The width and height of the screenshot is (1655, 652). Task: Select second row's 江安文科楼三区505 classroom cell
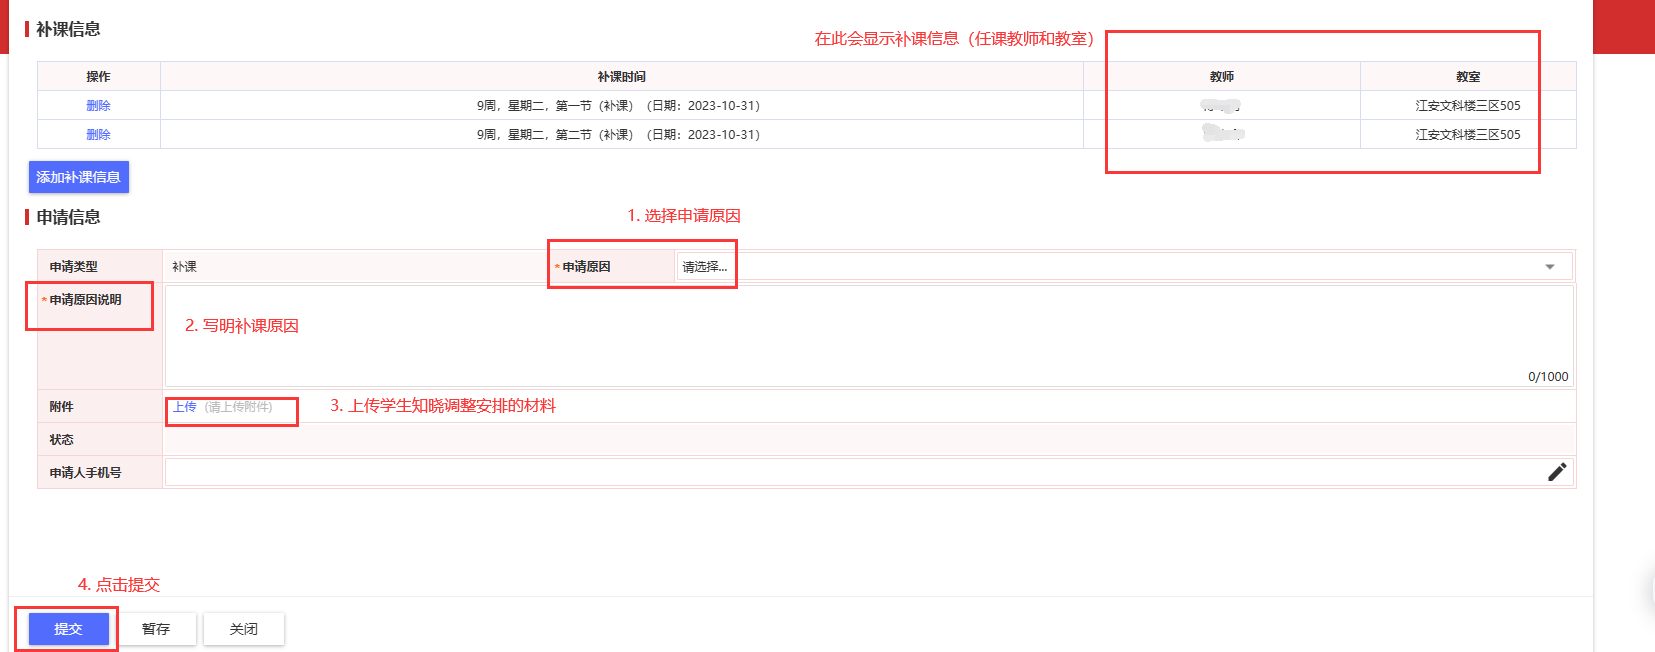pyautogui.click(x=1467, y=135)
